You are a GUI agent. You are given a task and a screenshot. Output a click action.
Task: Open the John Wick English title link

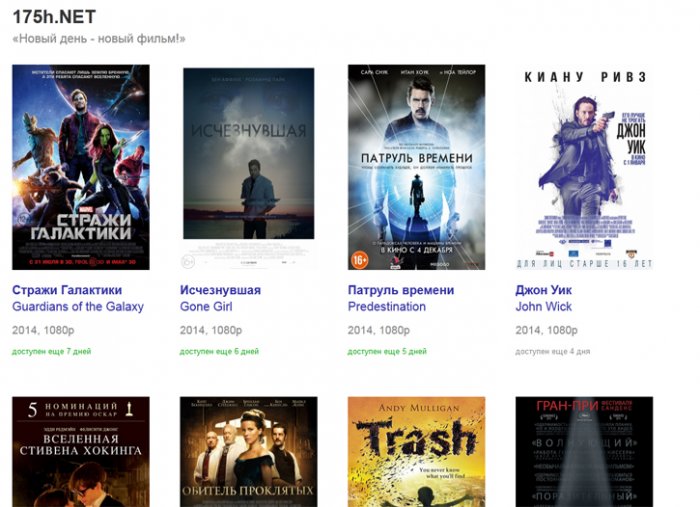[x=544, y=307]
